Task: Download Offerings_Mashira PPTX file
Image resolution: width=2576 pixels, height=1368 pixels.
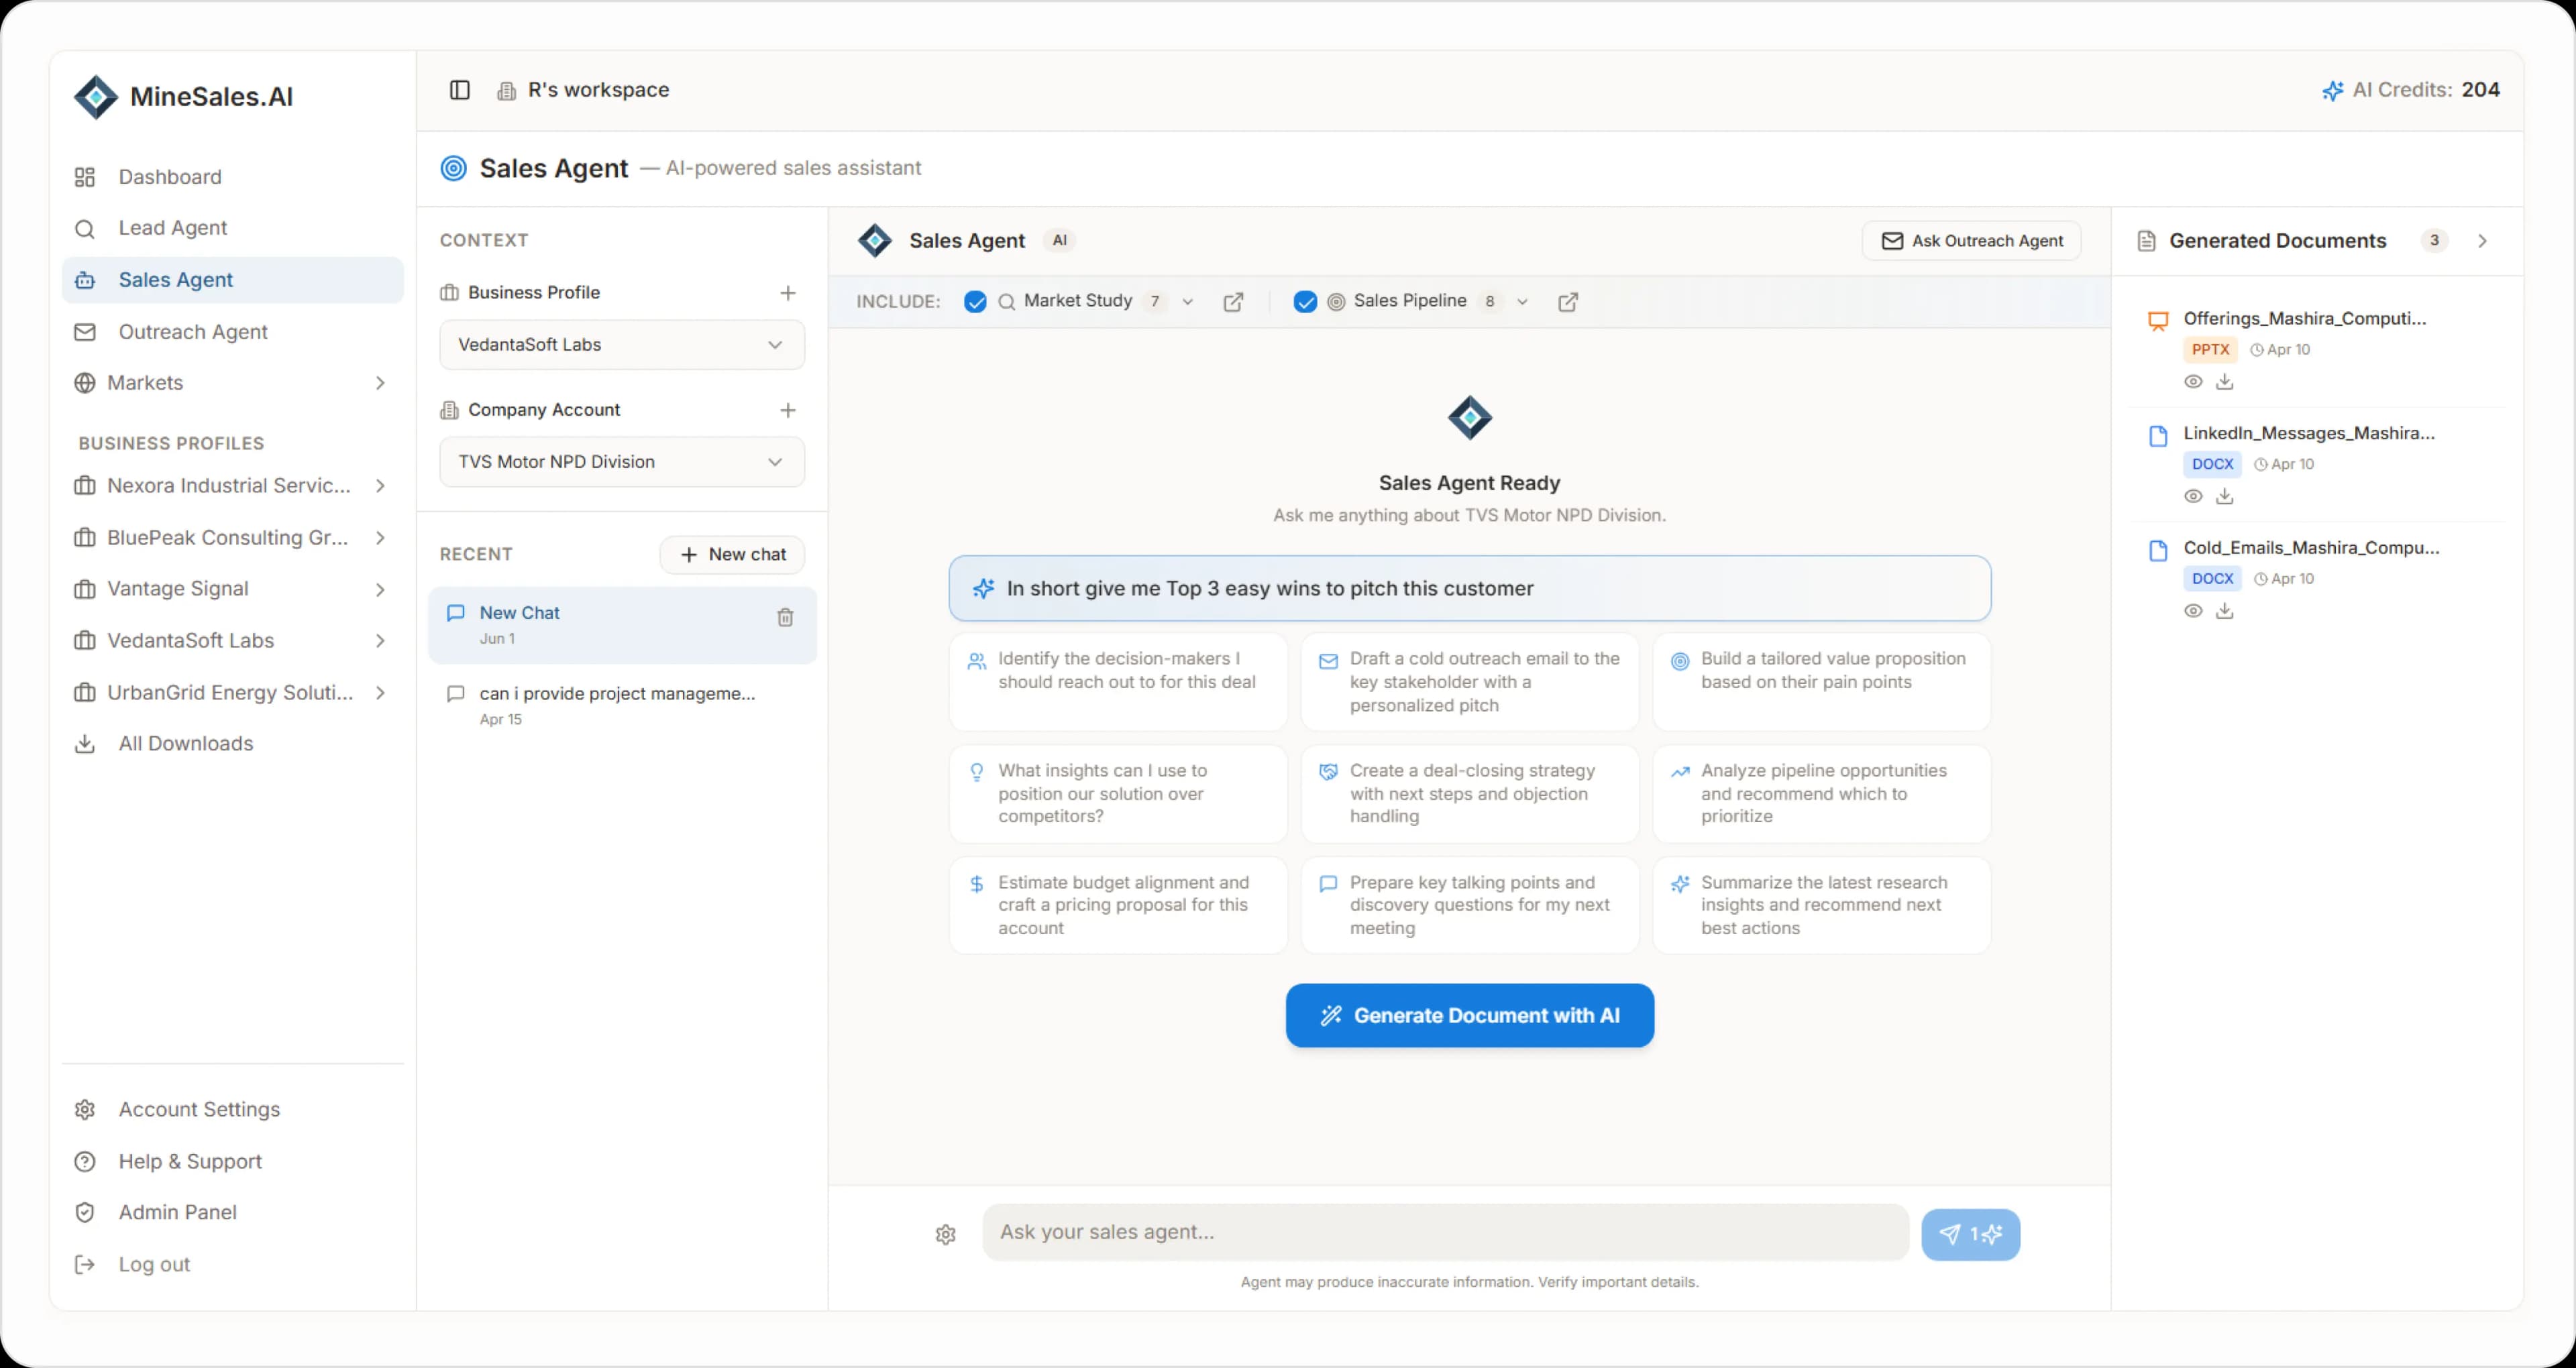Action: [2224, 382]
